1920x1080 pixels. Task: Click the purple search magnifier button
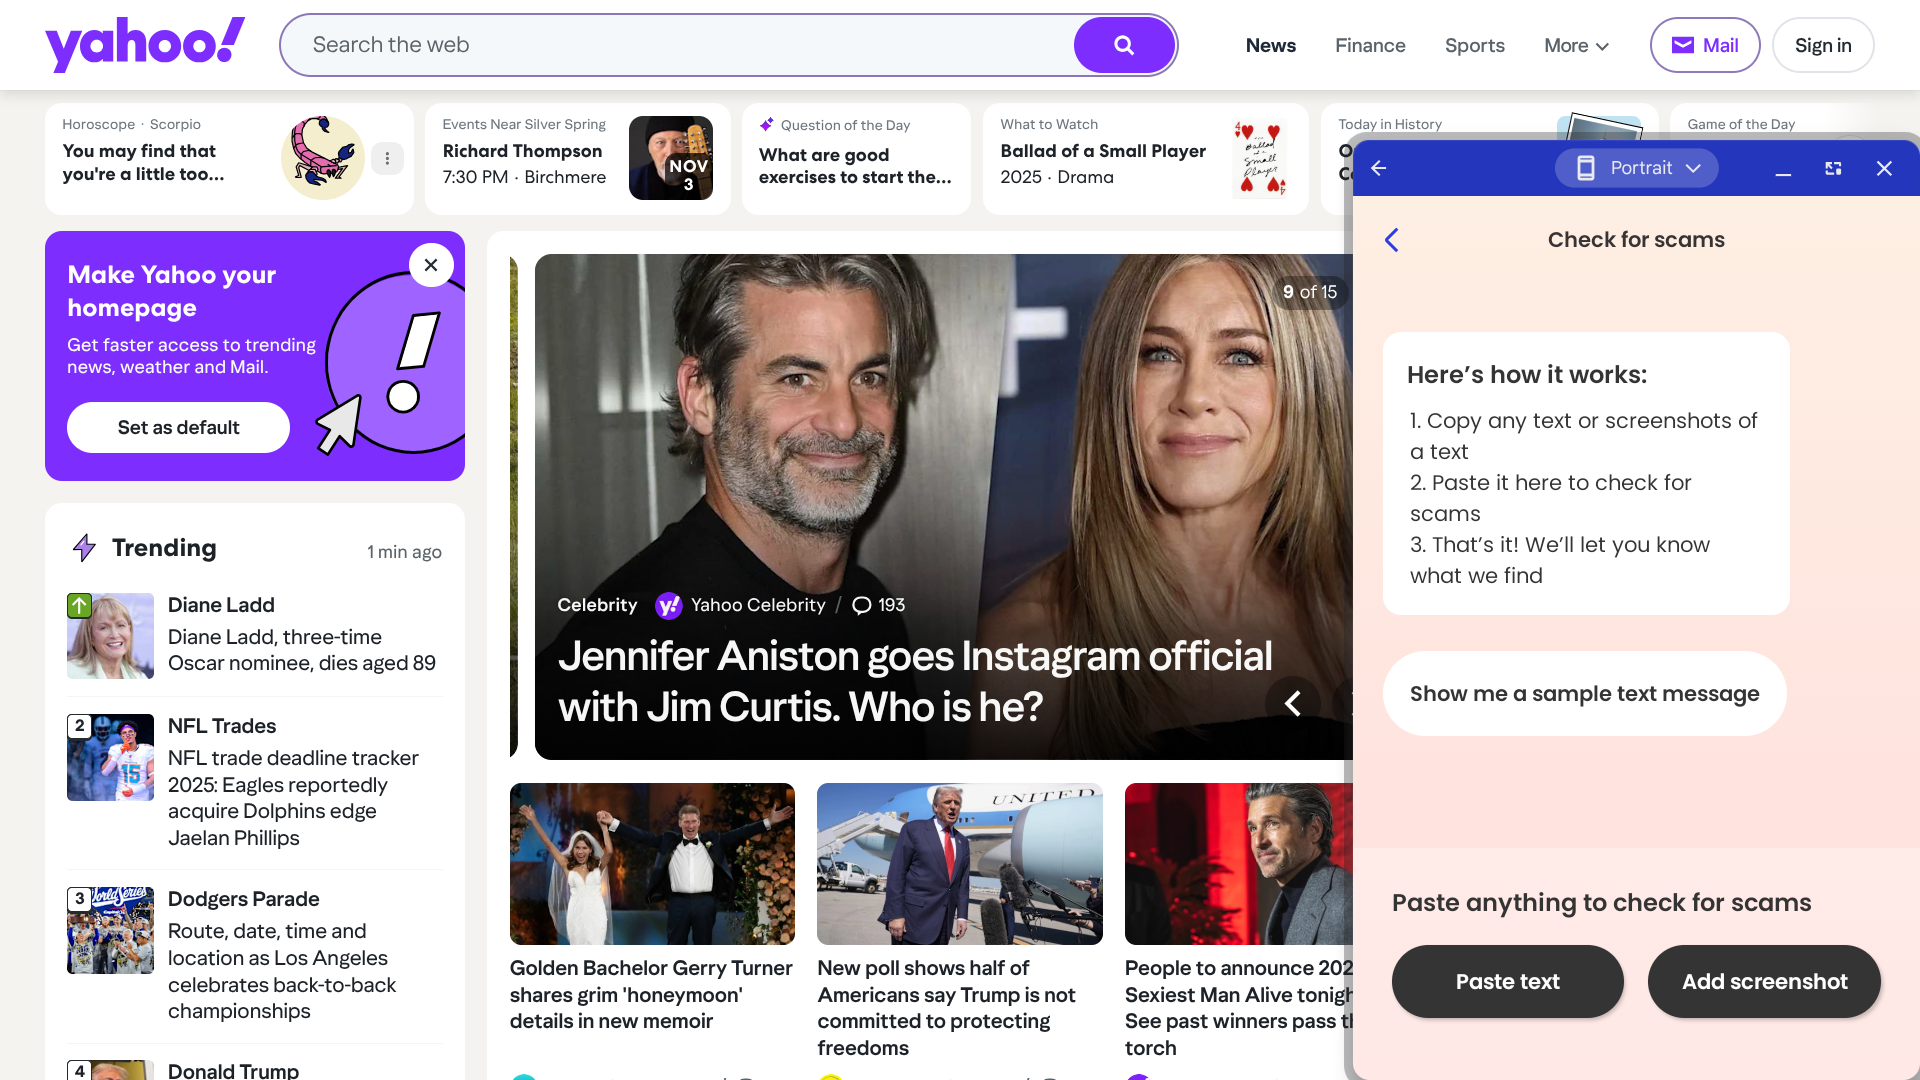(1124, 45)
